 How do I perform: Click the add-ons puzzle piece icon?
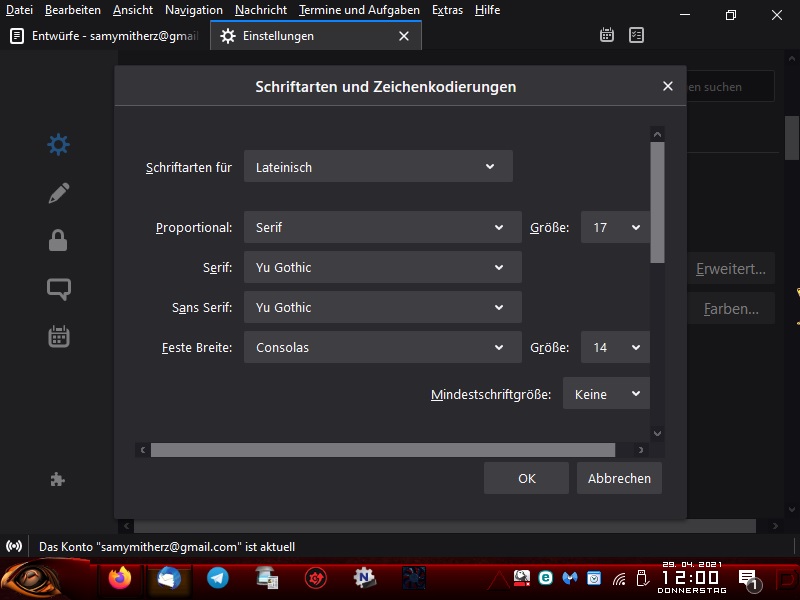point(58,480)
